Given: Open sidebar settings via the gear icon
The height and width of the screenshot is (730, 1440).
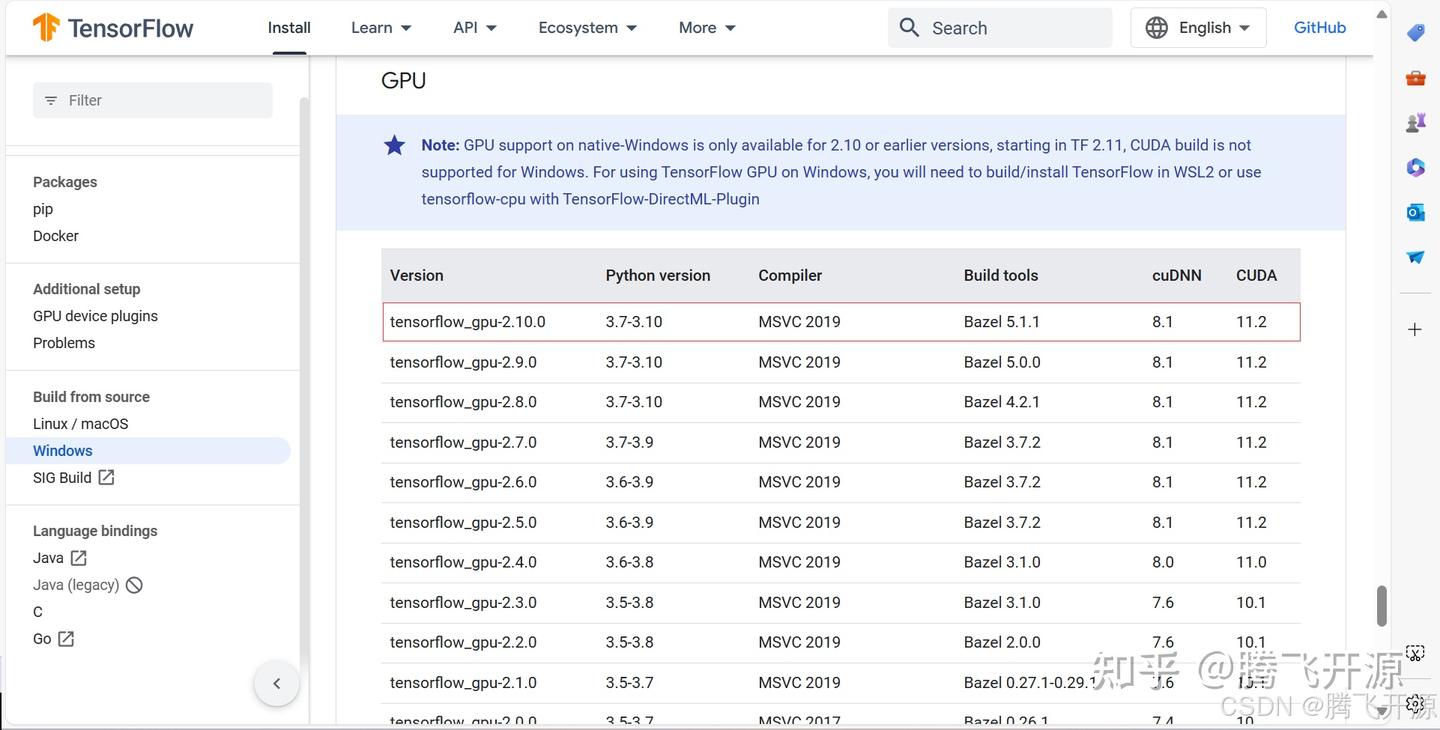Looking at the screenshot, I should coord(1415,703).
